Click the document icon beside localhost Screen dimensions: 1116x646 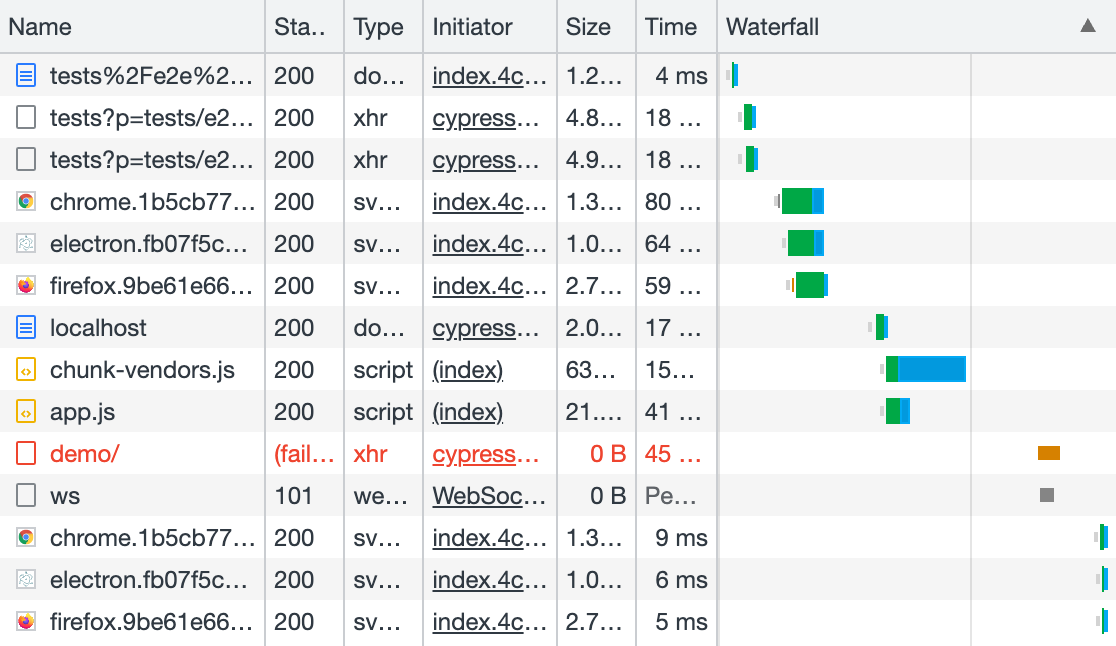(x=27, y=327)
